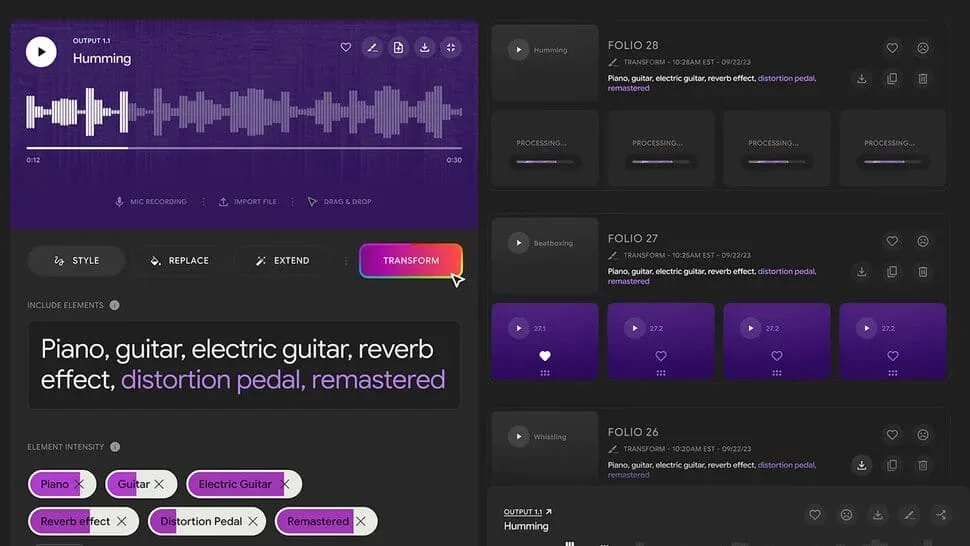Download Folio 27
Image resolution: width=970 pixels, height=546 pixels.
861,271
